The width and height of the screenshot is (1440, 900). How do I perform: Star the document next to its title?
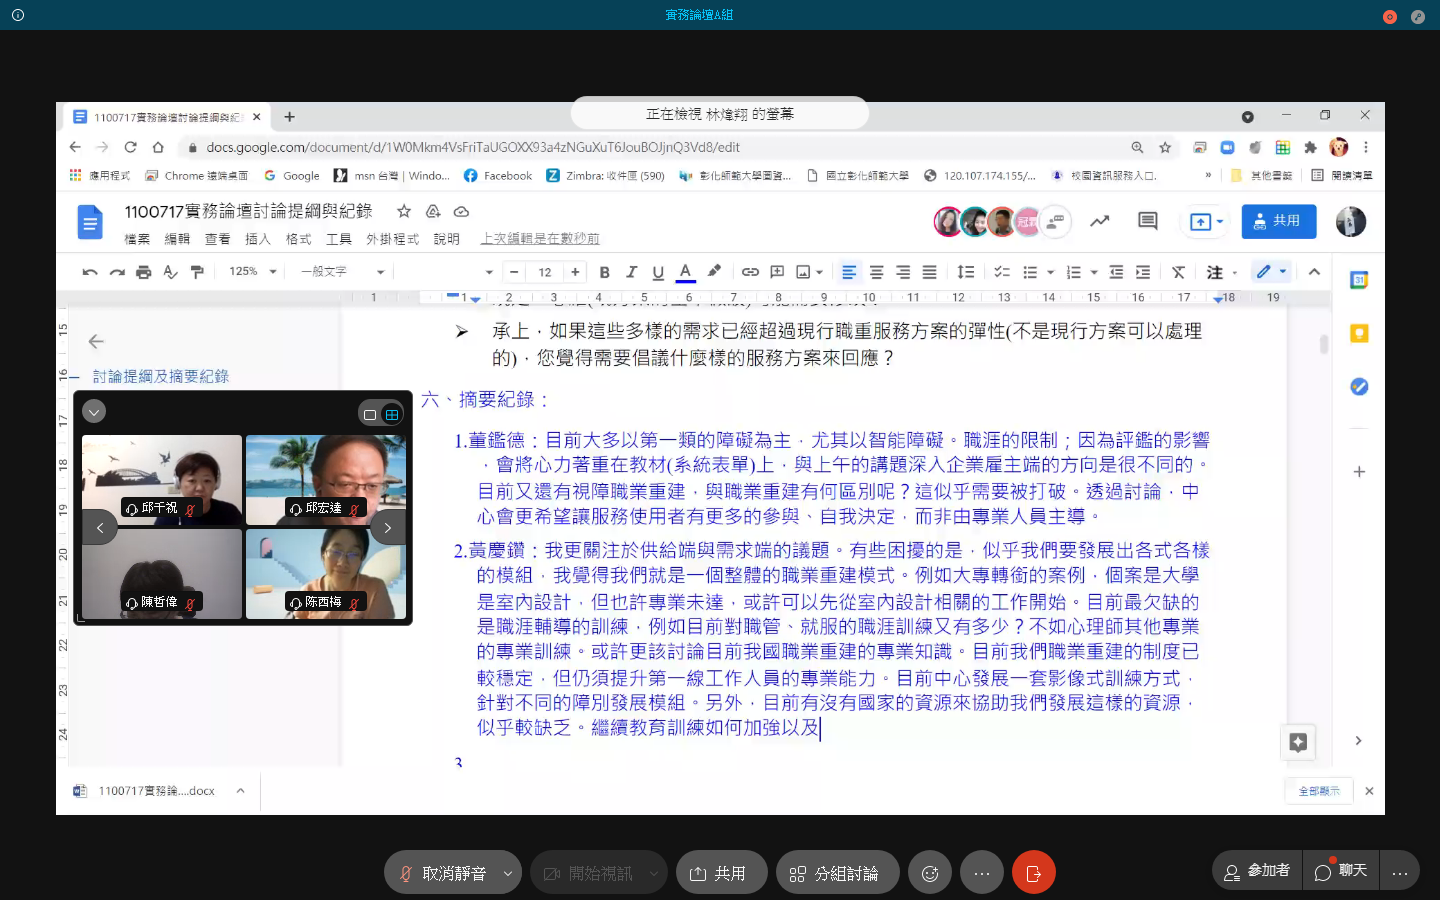404,211
